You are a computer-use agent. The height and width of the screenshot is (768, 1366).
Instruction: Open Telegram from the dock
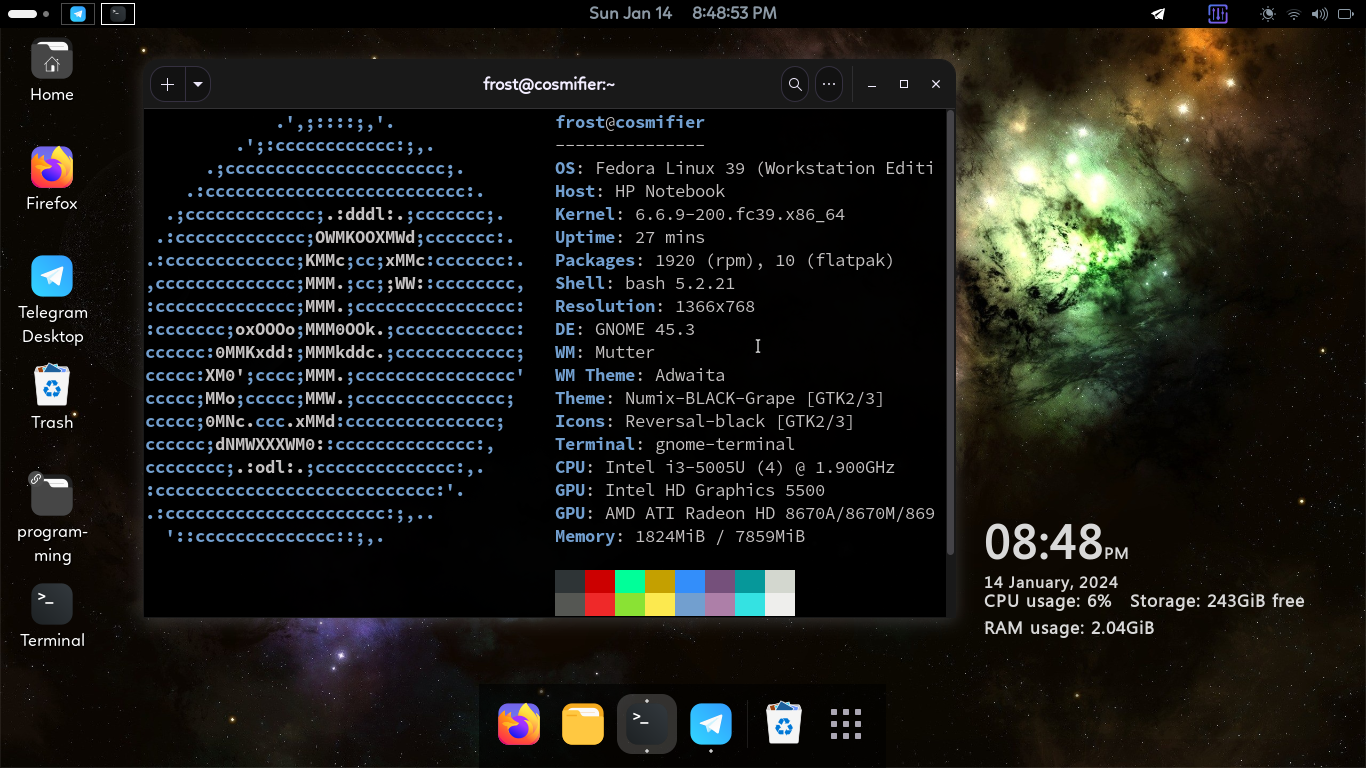point(711,724)
